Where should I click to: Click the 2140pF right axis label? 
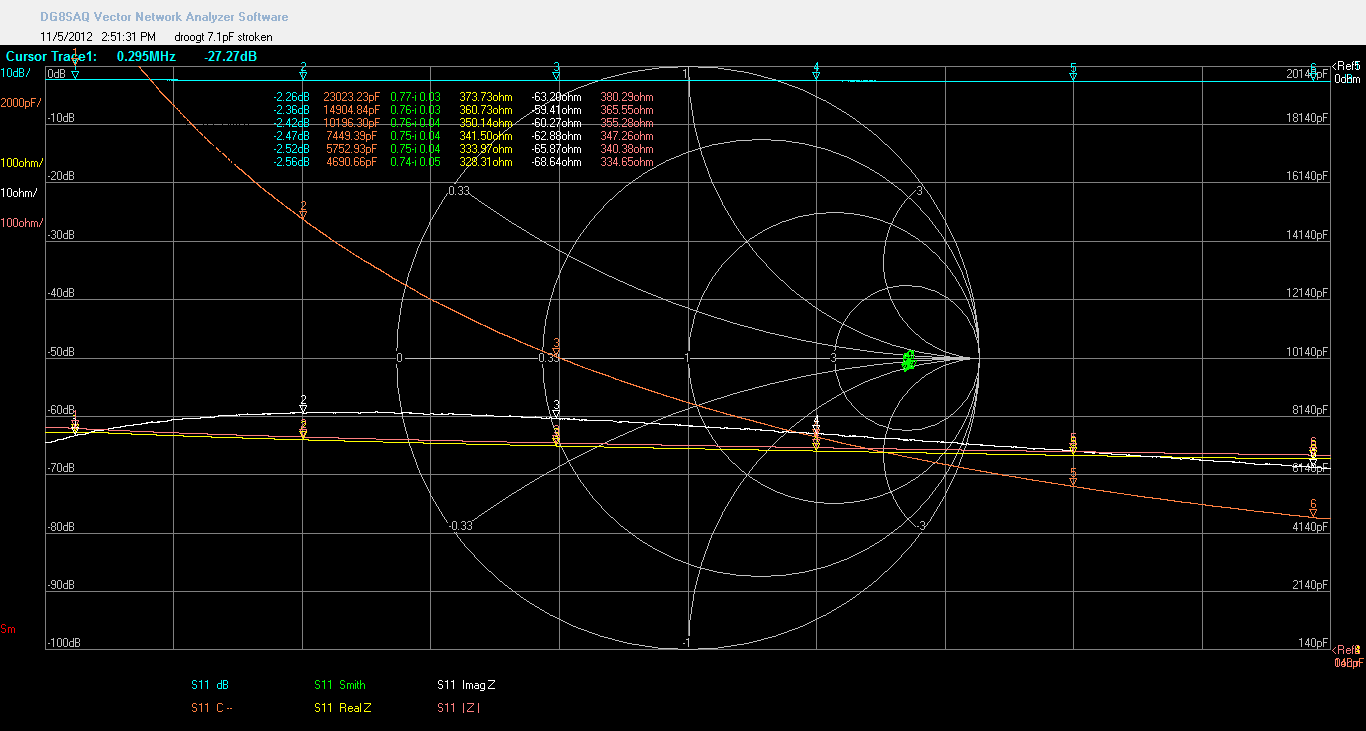click(1311, 584)
